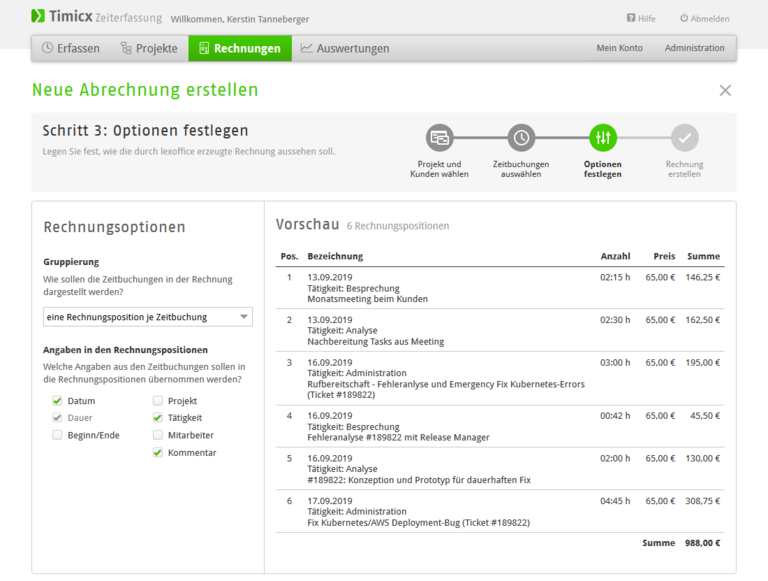Open the Auswertungen tab
This screenshot has width=768, height=581.
click(x=345, y=48)
